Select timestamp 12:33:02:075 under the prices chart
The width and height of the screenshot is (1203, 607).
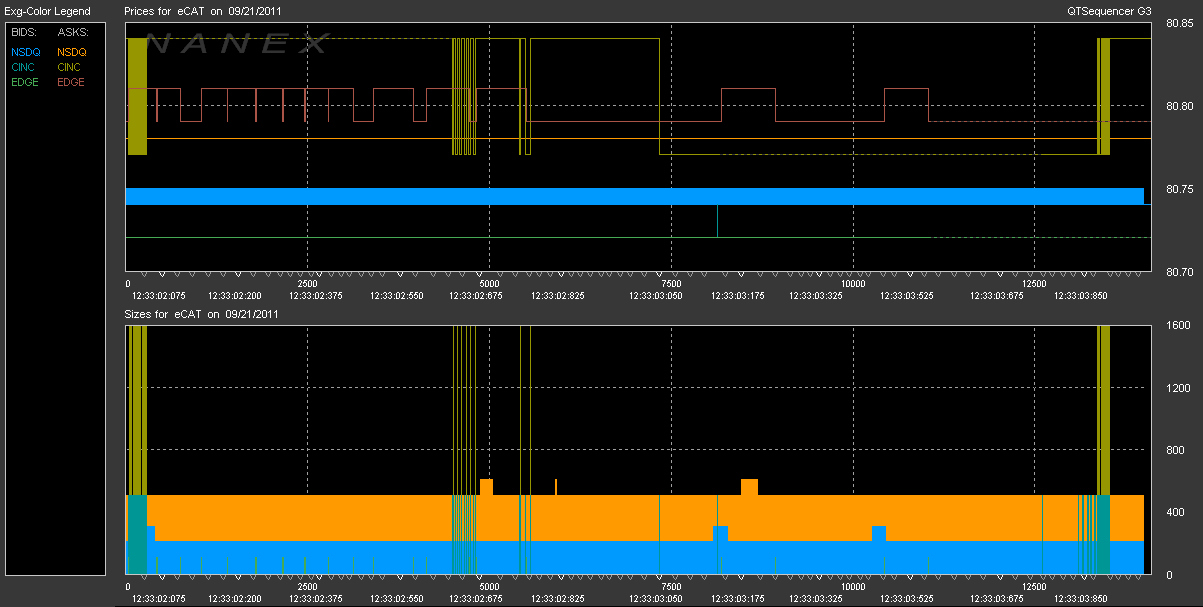pos(158,296)
